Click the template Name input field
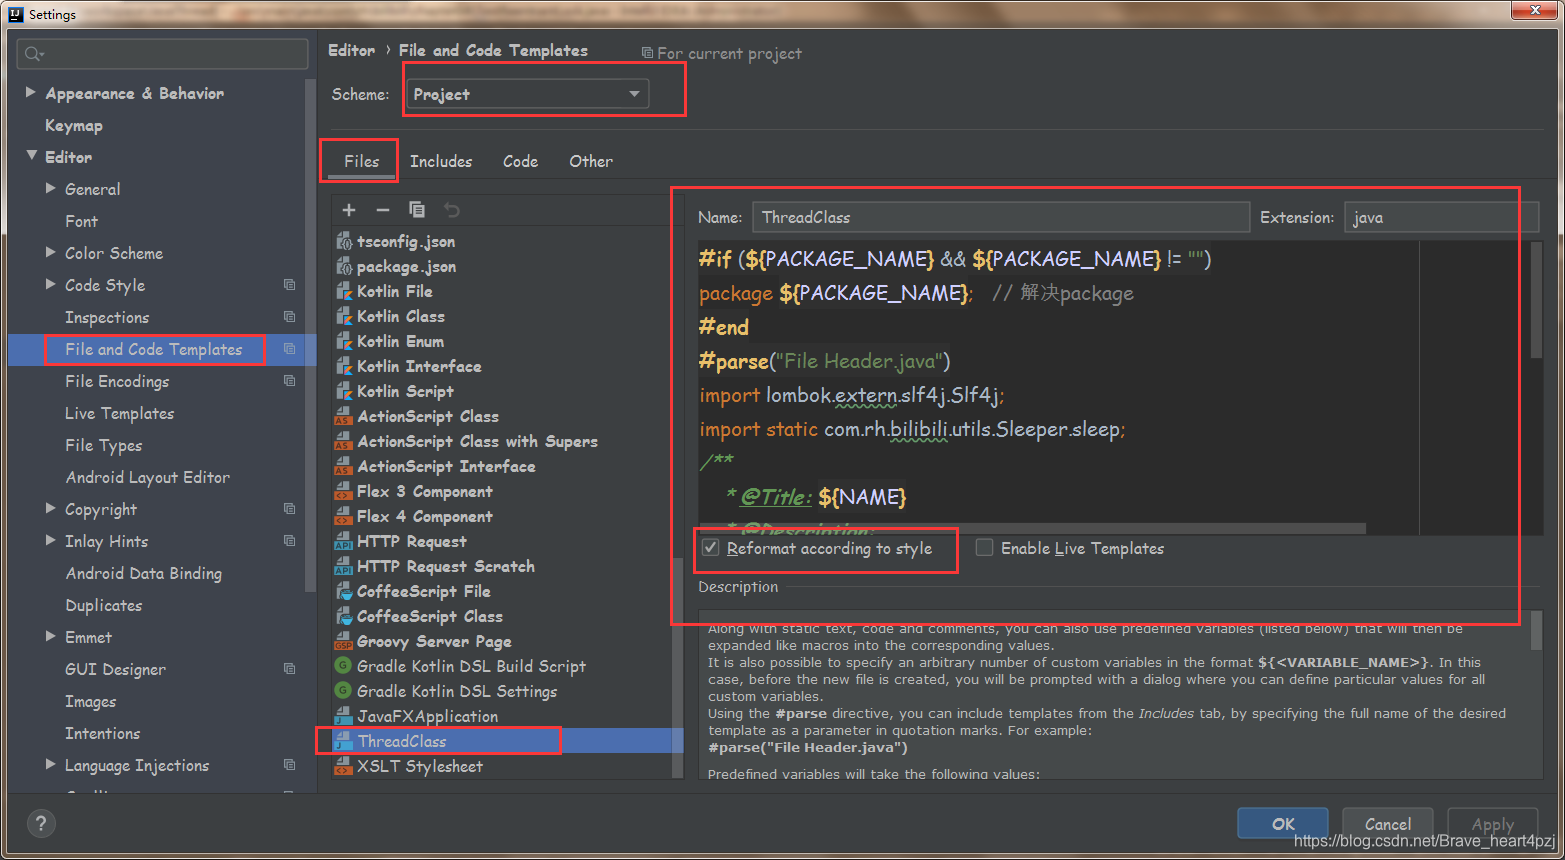 (1001, 217)
